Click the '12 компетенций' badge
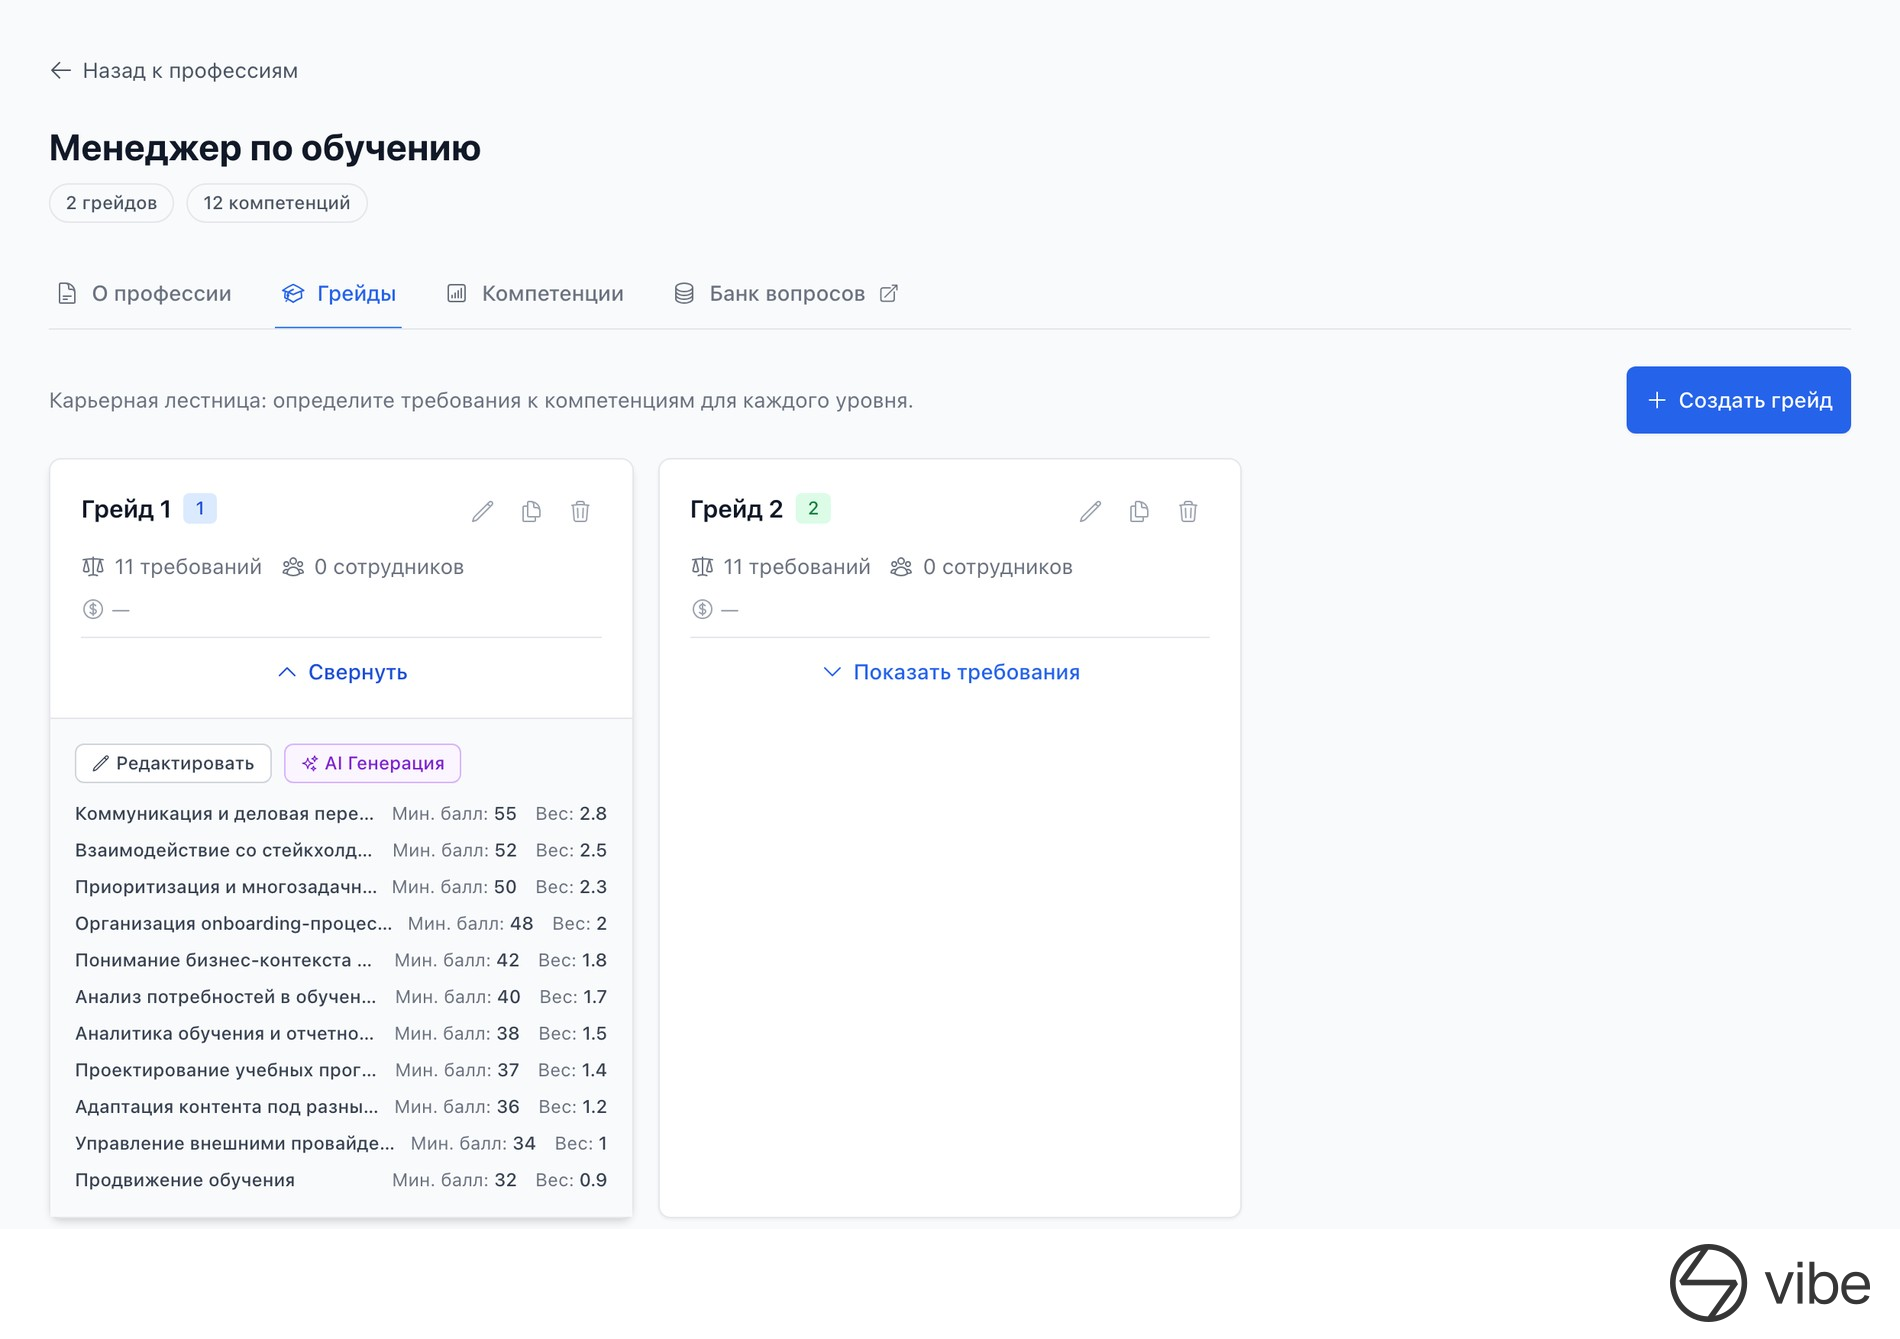 click(277, 203)
